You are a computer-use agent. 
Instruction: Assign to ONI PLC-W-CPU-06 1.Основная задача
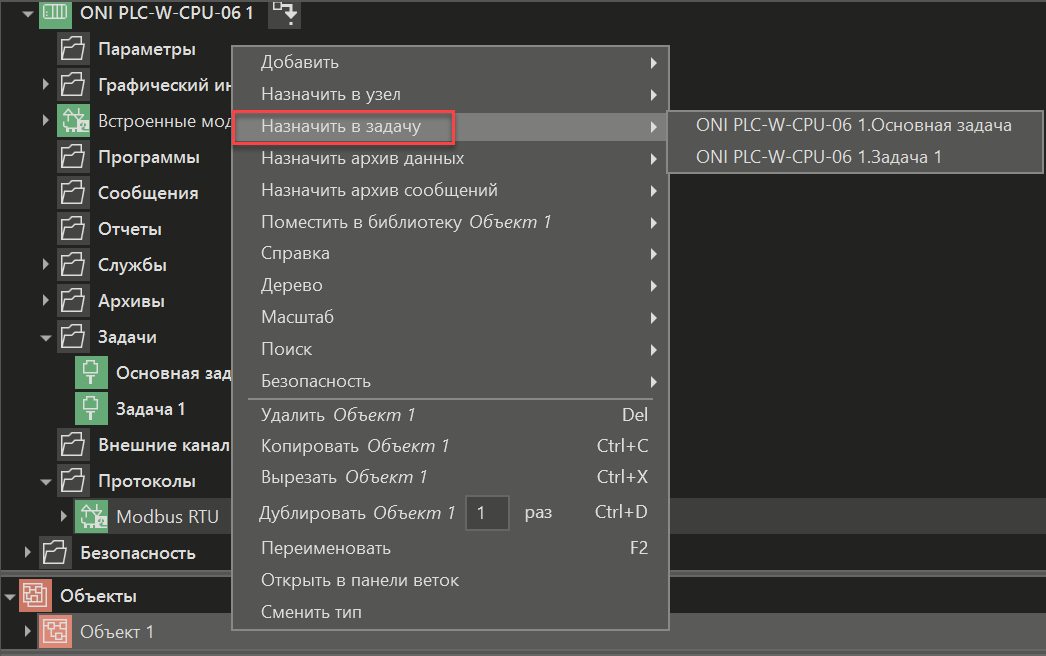[x=855, y=126]
